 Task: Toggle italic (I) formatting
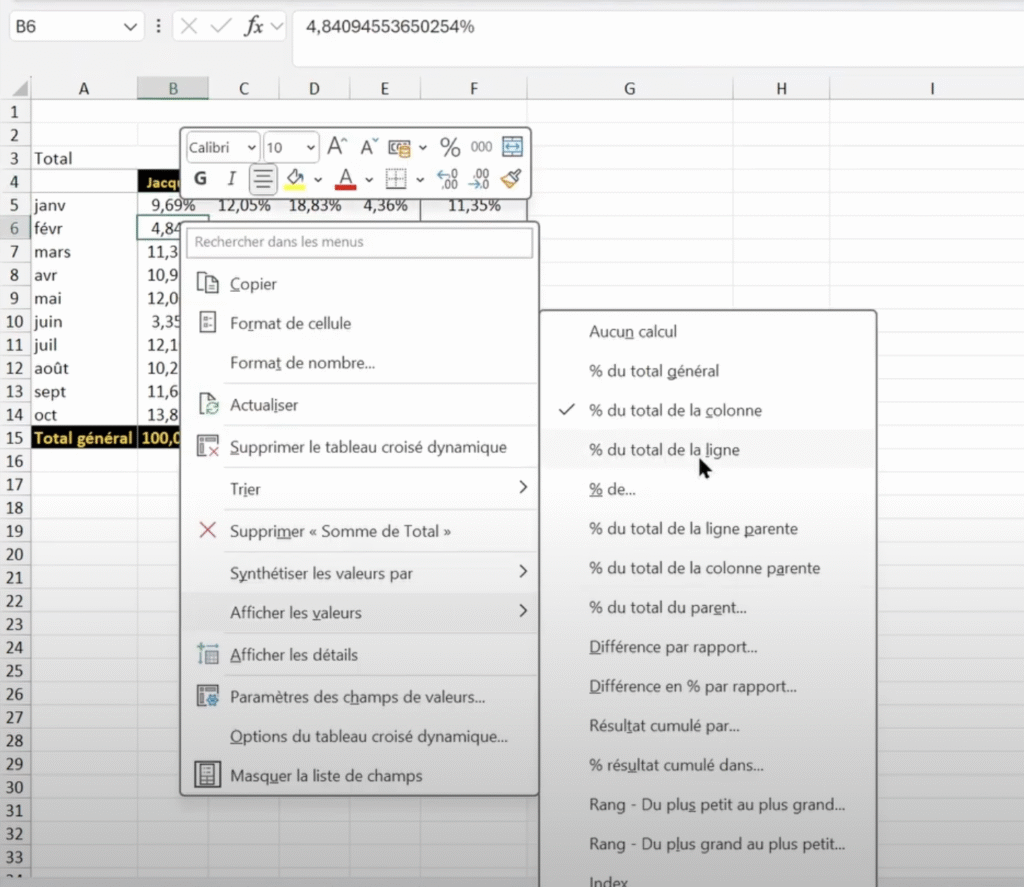(x=231, y=178)
